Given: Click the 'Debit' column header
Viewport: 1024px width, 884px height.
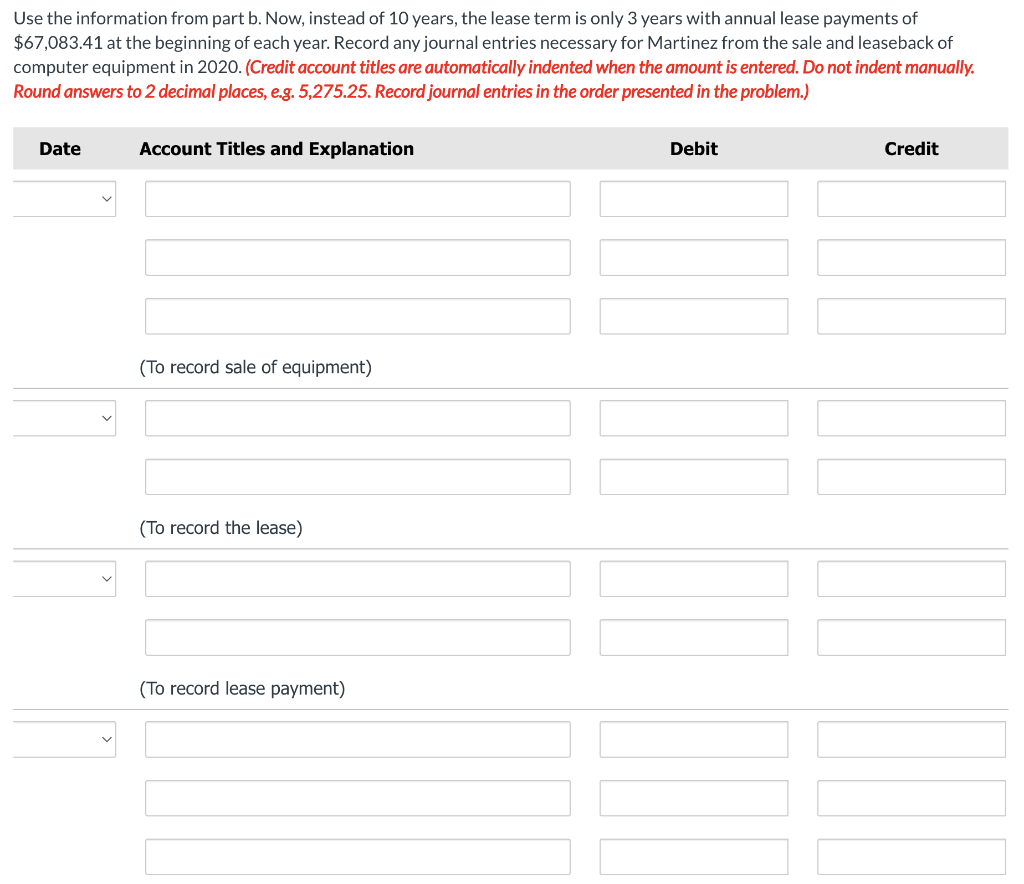Looking at the screenshot, I should [694, 149].
